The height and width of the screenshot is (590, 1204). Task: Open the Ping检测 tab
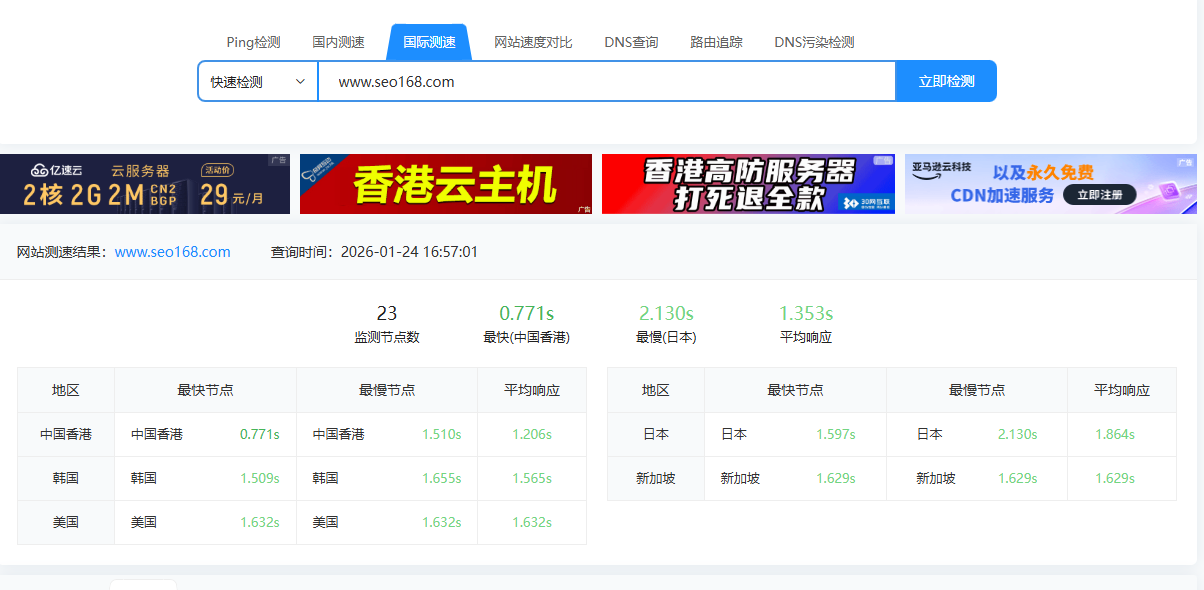click(x=253, y=42)
